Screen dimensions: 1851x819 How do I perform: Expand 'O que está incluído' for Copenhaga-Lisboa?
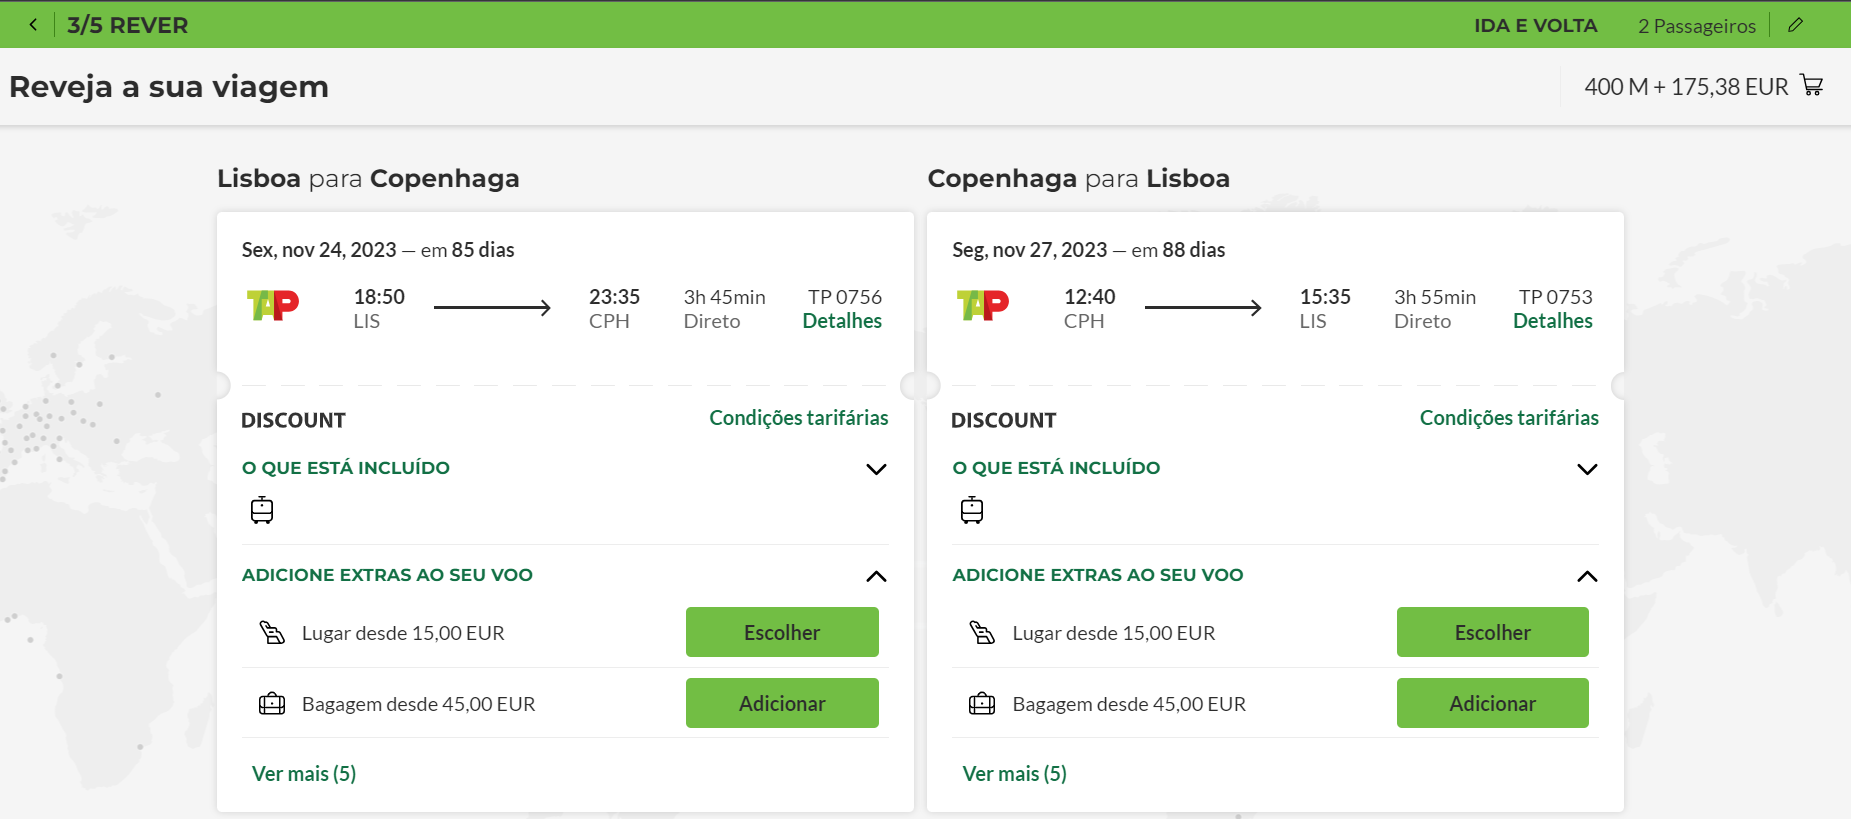point(1587,469)
